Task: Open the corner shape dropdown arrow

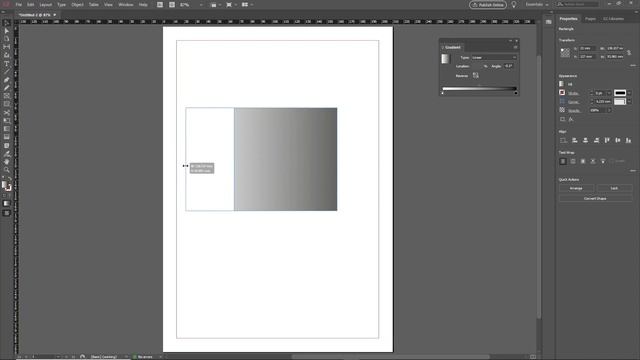Action: 629,102
